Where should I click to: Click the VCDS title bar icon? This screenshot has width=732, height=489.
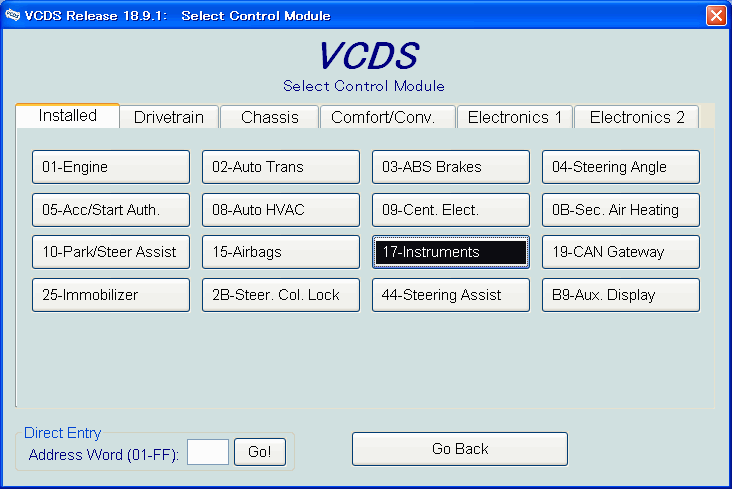click(13, 15)
